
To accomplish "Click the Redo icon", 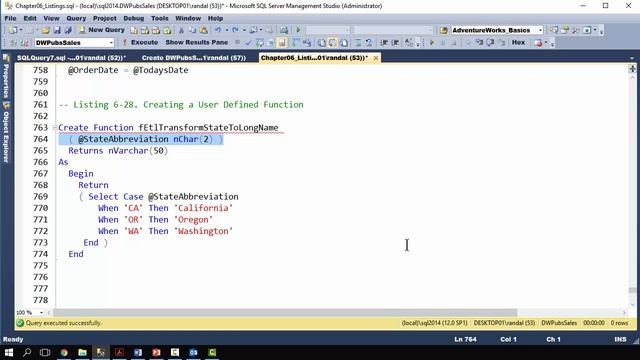I will (x=236, y=30).
